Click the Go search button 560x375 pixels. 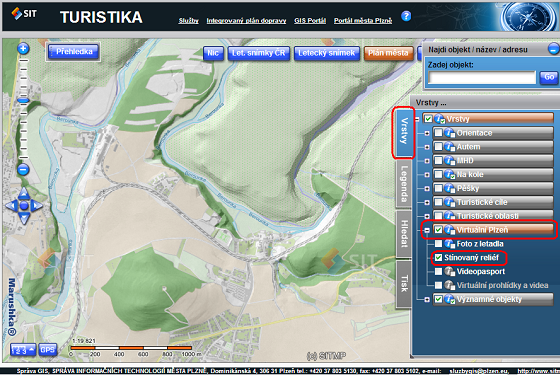(x=549, y=77)
